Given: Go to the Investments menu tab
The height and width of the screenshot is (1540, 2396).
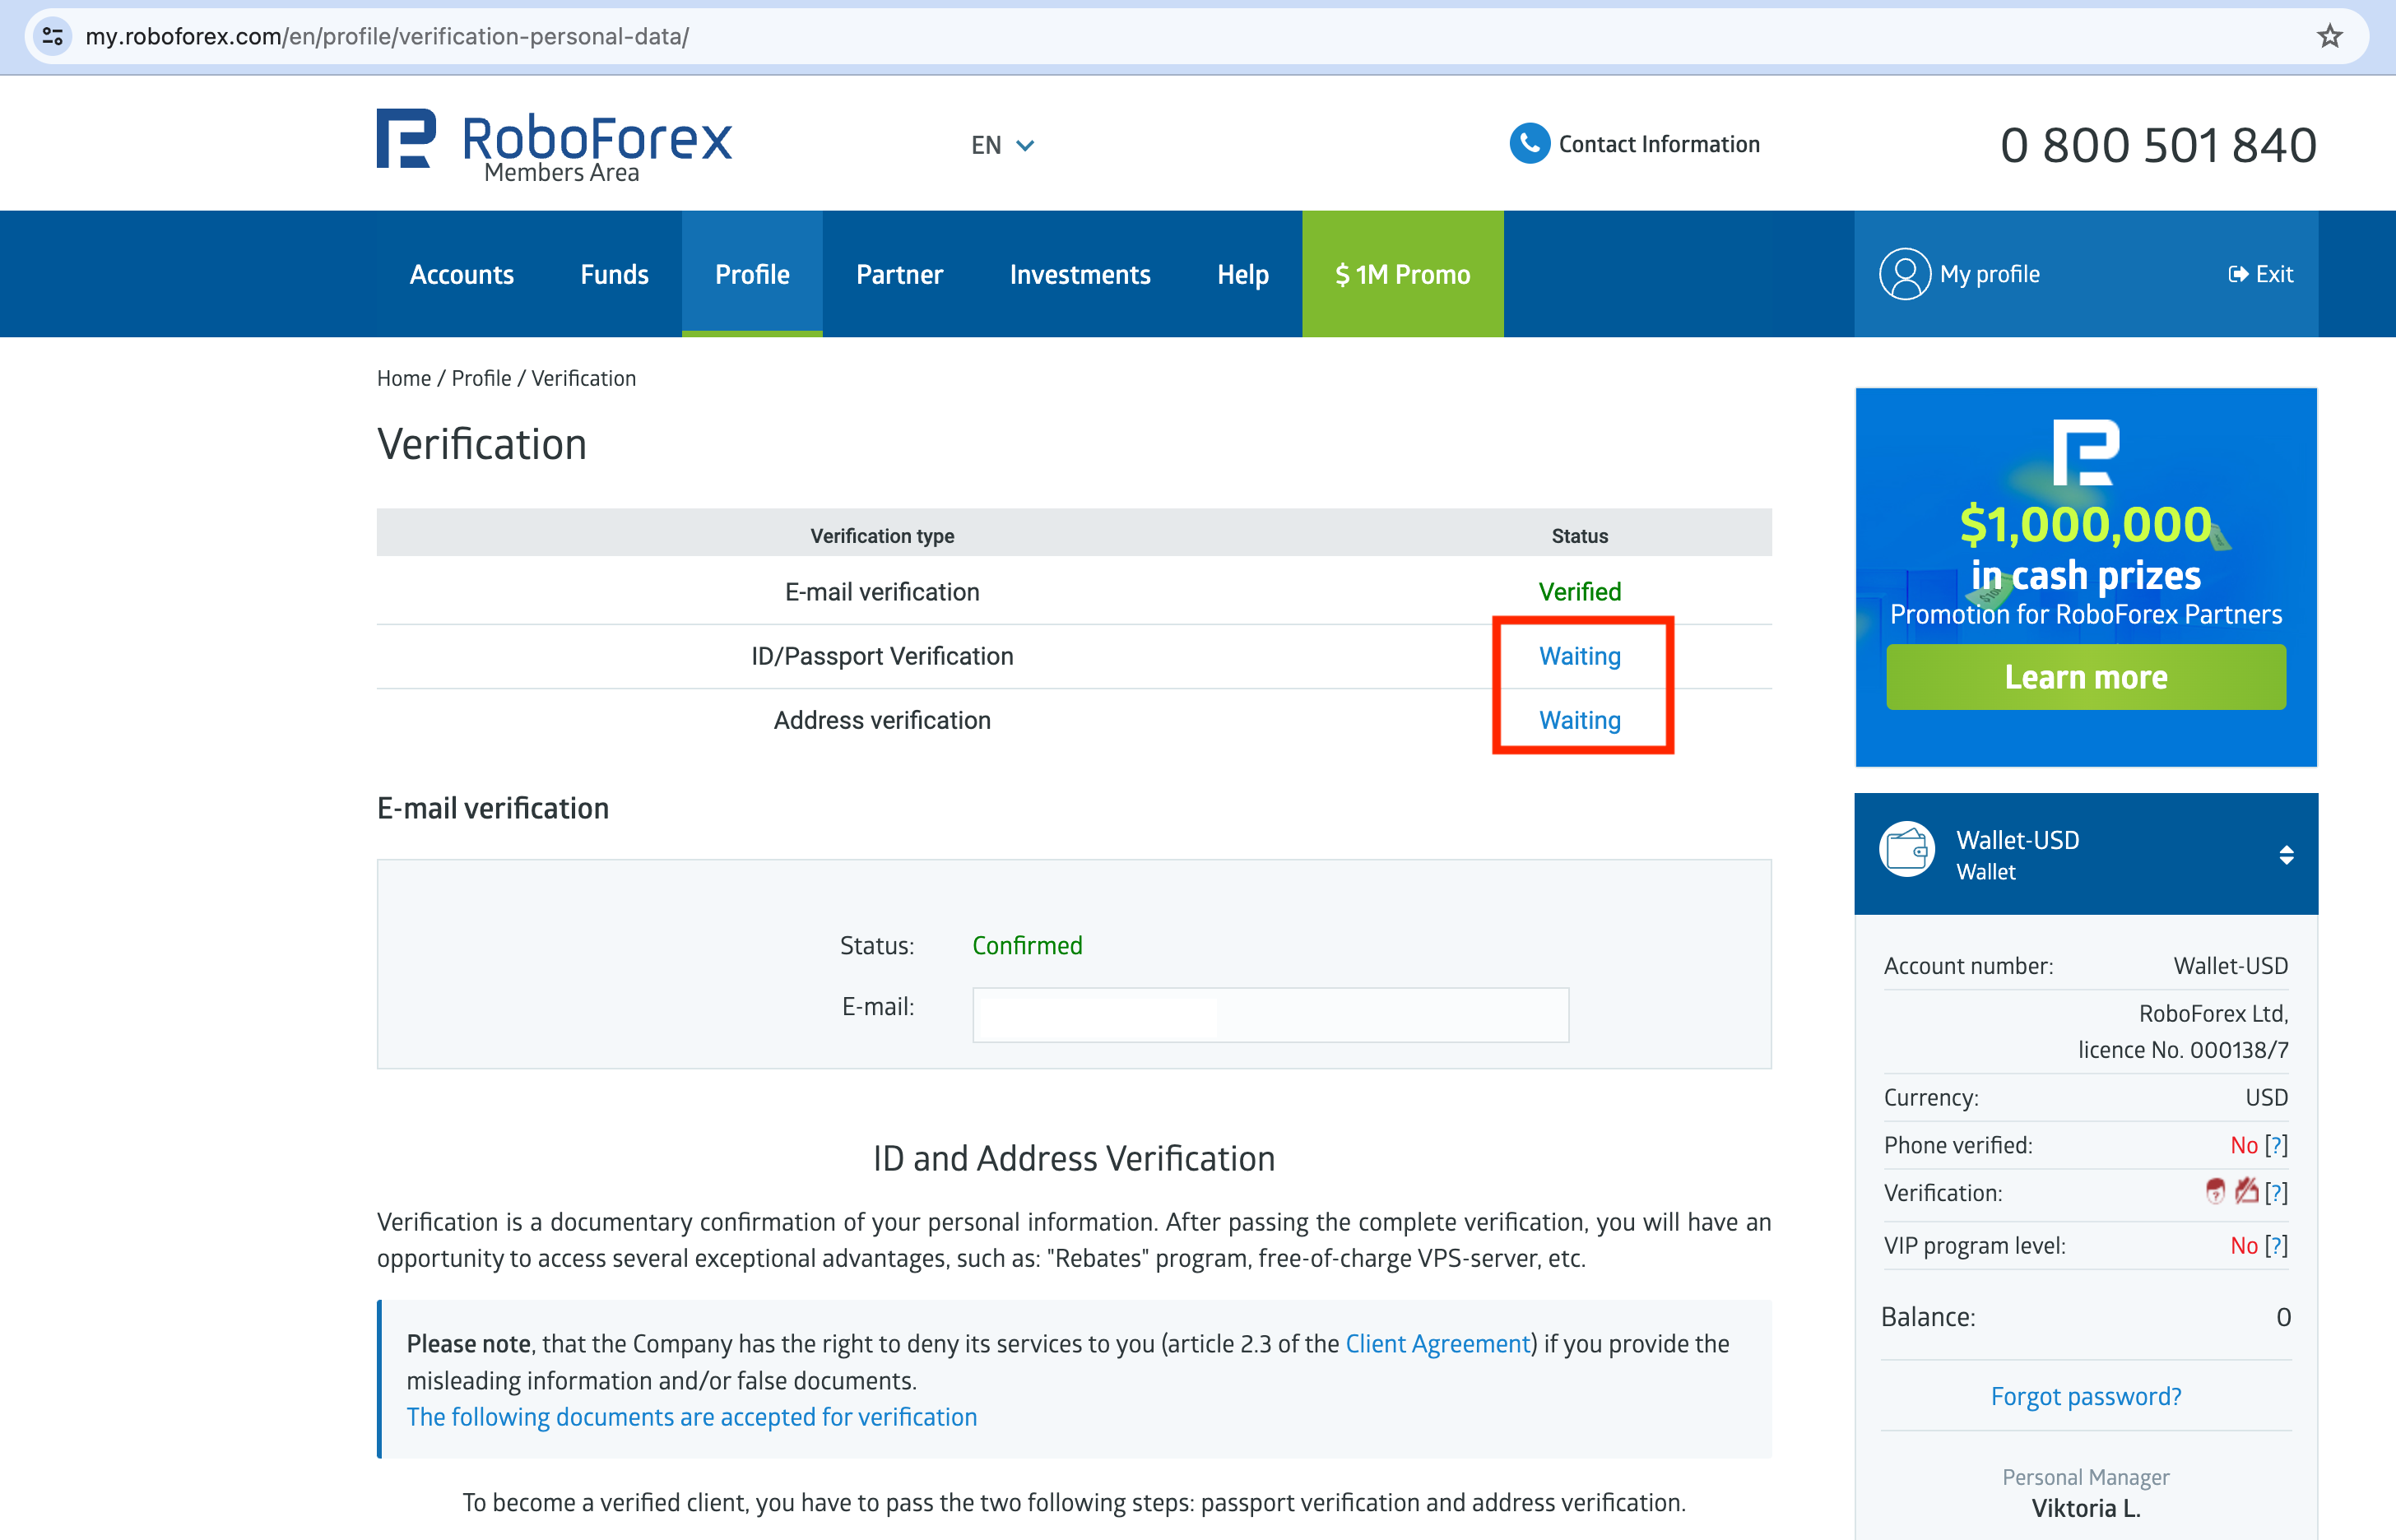Looking at the screenshot, I should click(x=1079, y=274).
